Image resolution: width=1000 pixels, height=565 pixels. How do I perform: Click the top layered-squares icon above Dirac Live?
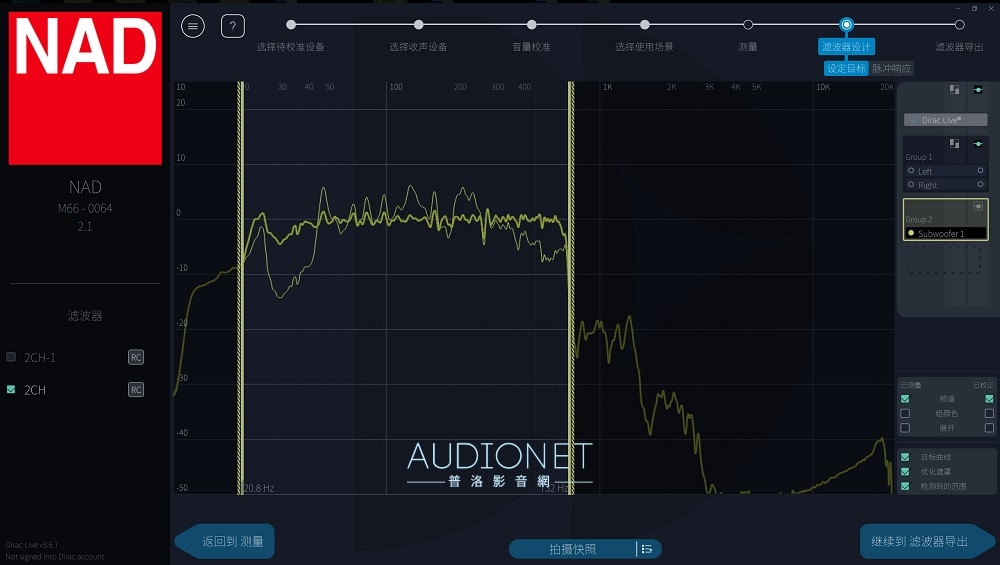[x=954, y=90]
